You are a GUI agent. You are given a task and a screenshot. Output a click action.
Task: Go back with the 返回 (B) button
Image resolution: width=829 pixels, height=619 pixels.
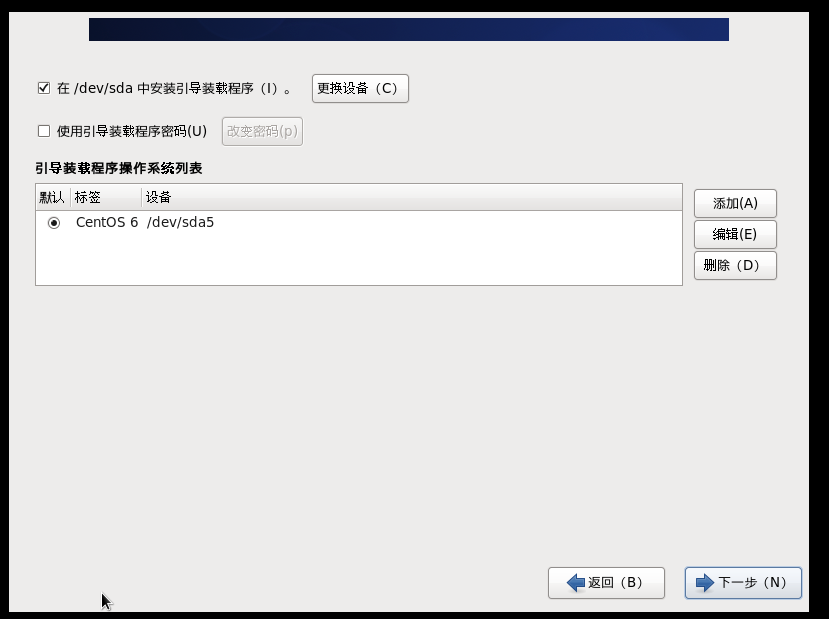(606, 583)
